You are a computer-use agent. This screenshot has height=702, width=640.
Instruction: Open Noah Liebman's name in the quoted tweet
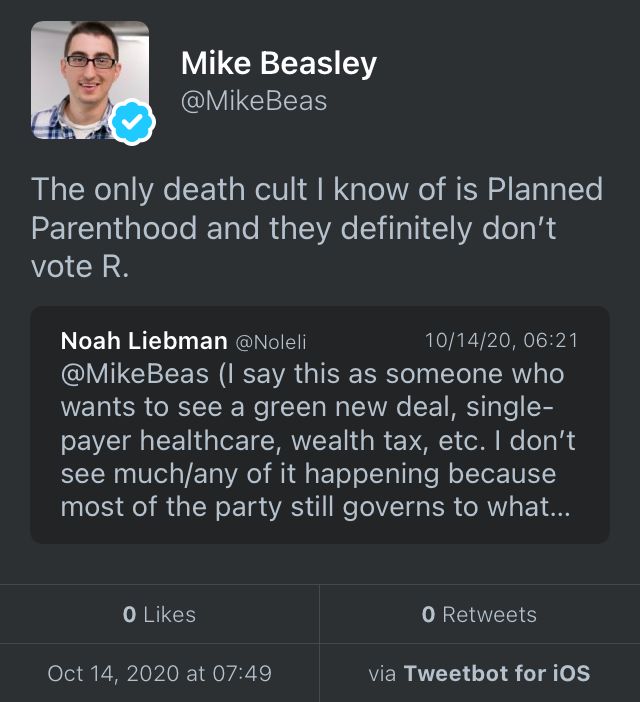pos(144,341)
